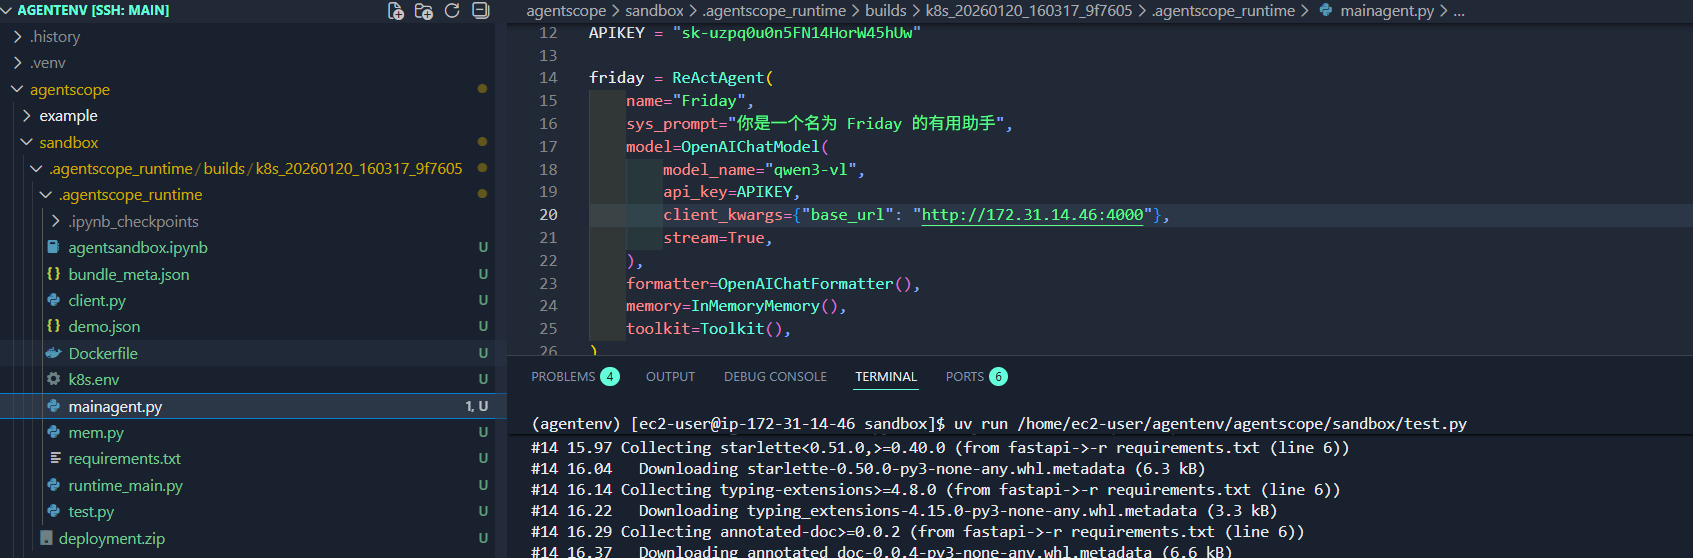Open mem.py file

point(96,432)
